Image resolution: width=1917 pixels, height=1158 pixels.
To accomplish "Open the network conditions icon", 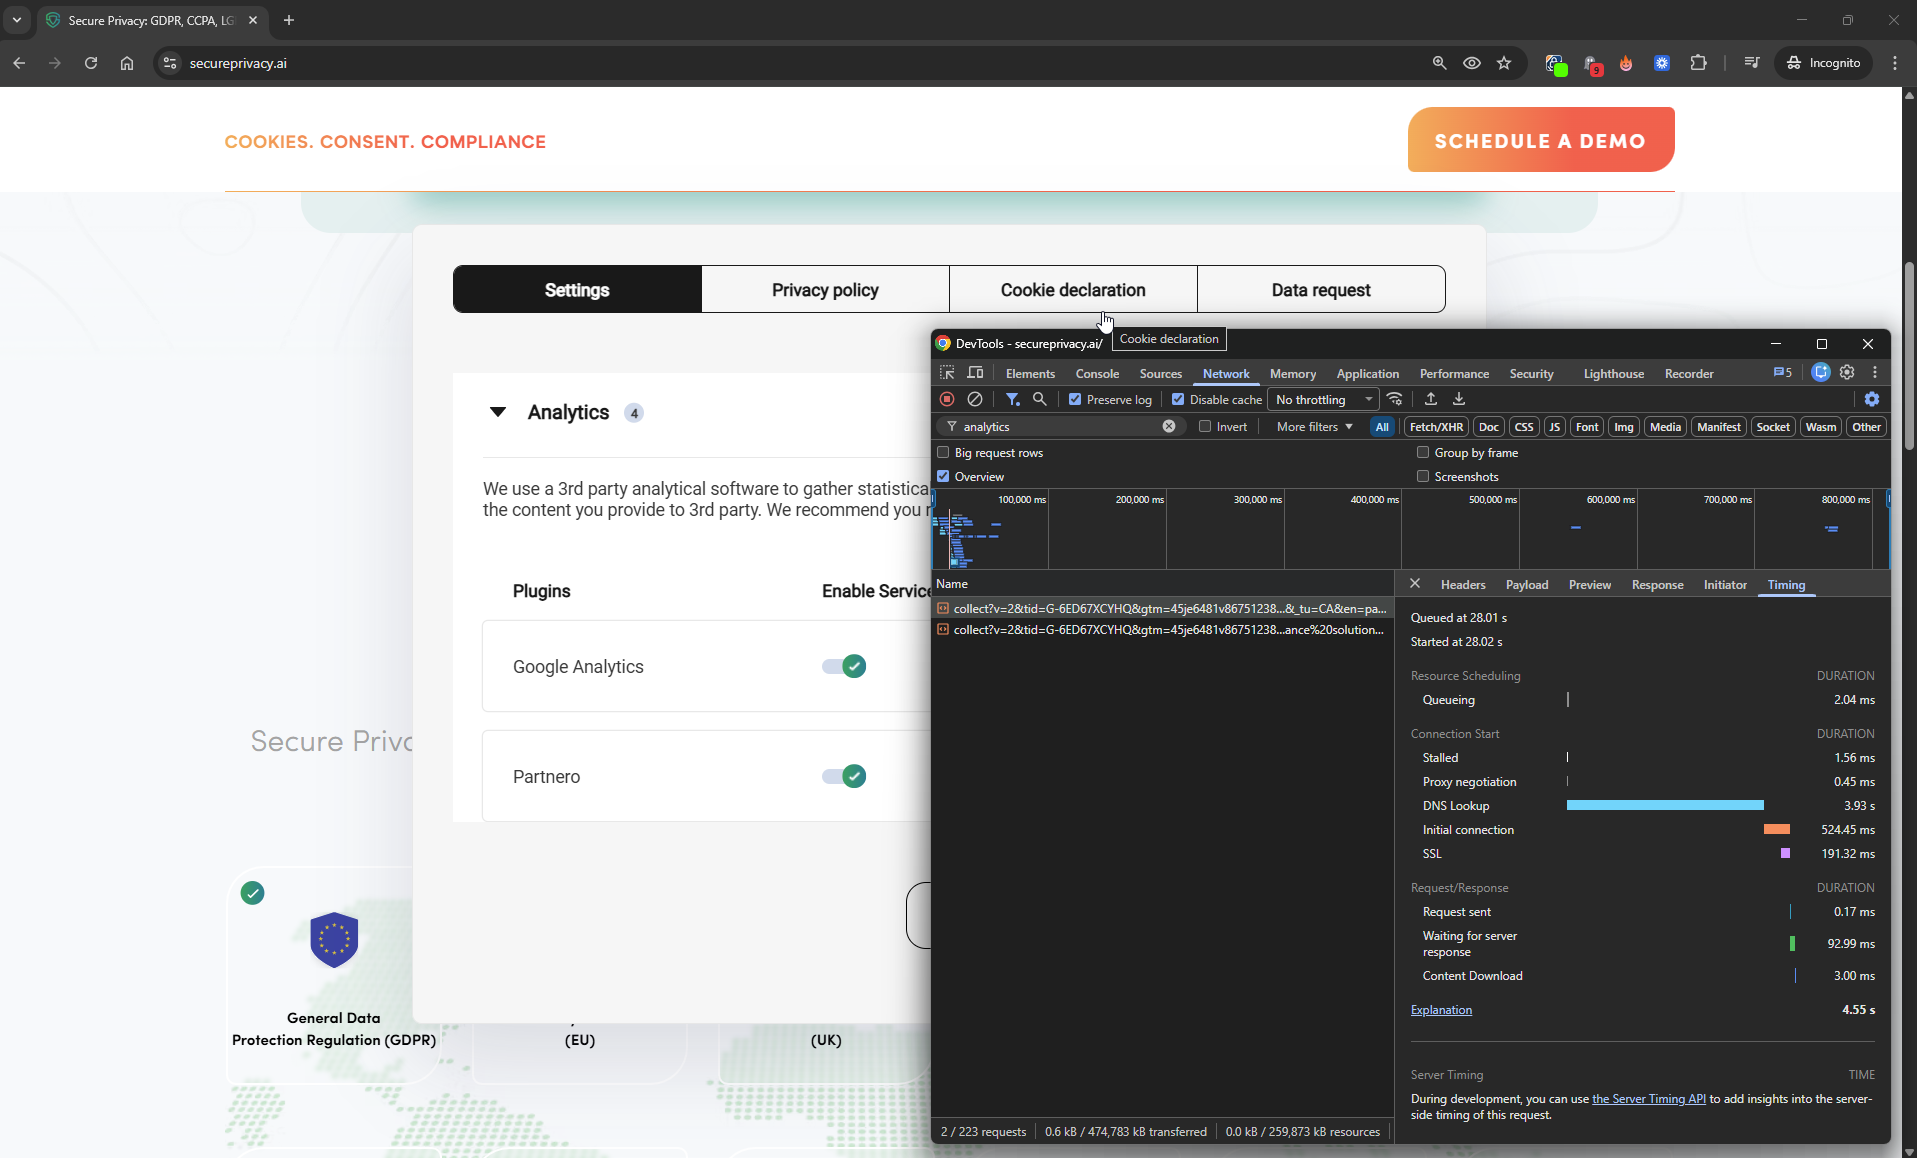I will (x=1395, y=398).
